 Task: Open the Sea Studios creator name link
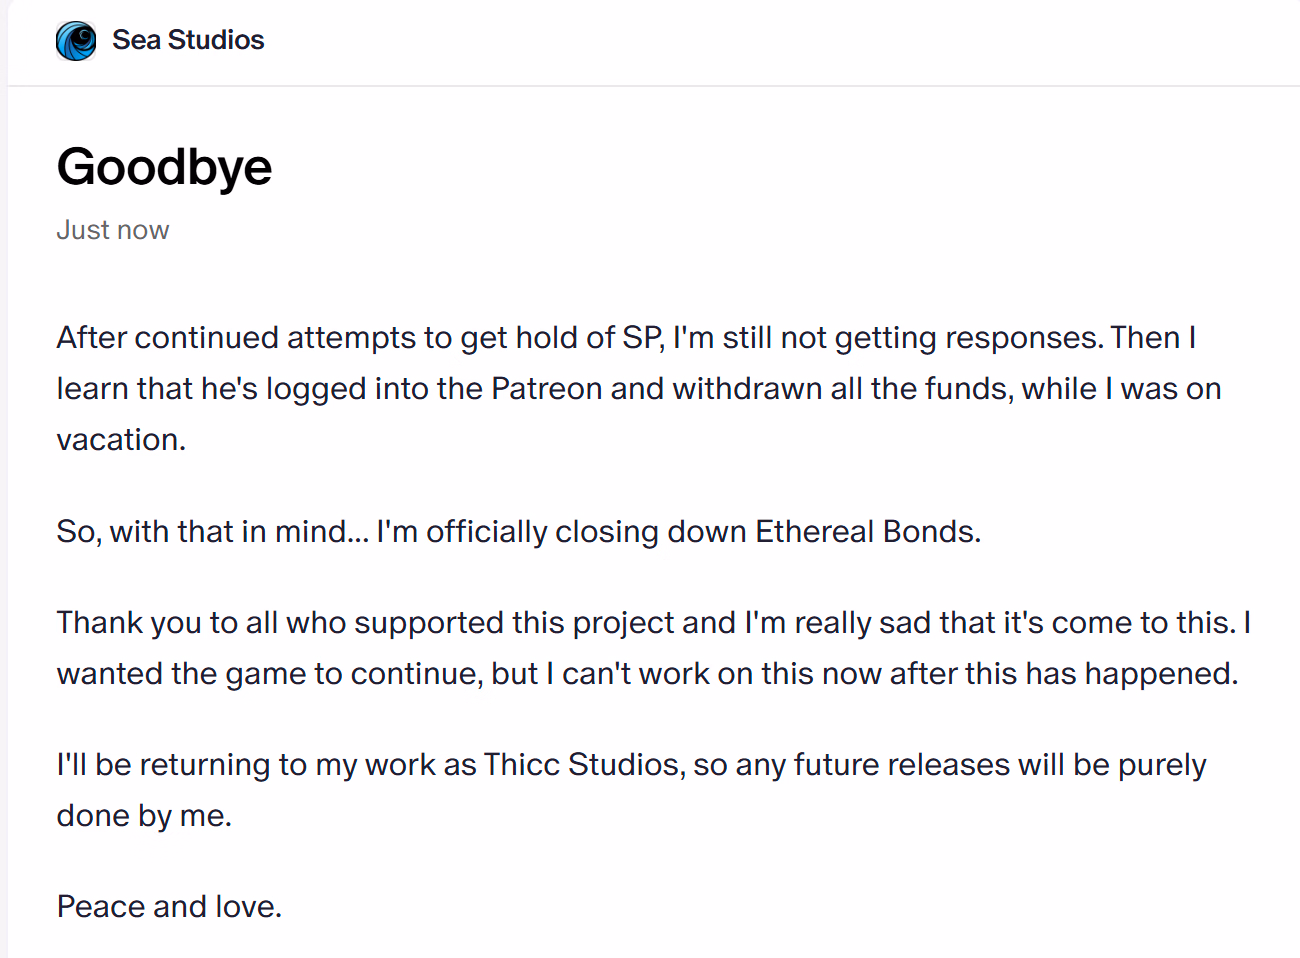point(188,40)
